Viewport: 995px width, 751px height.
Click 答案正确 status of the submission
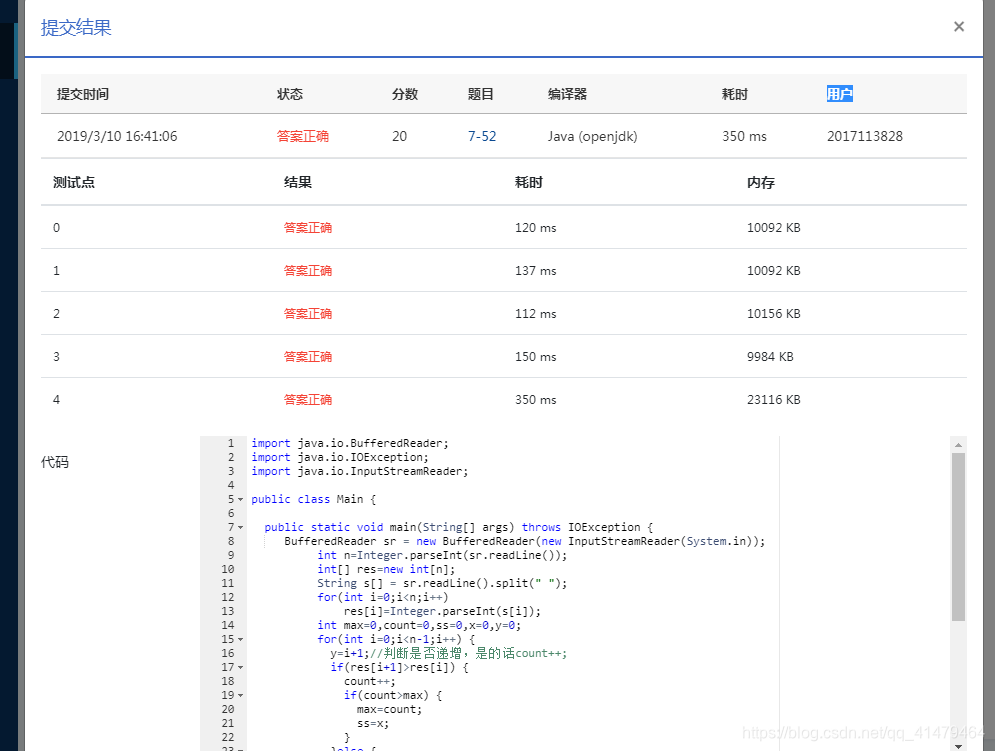(302, 136)
